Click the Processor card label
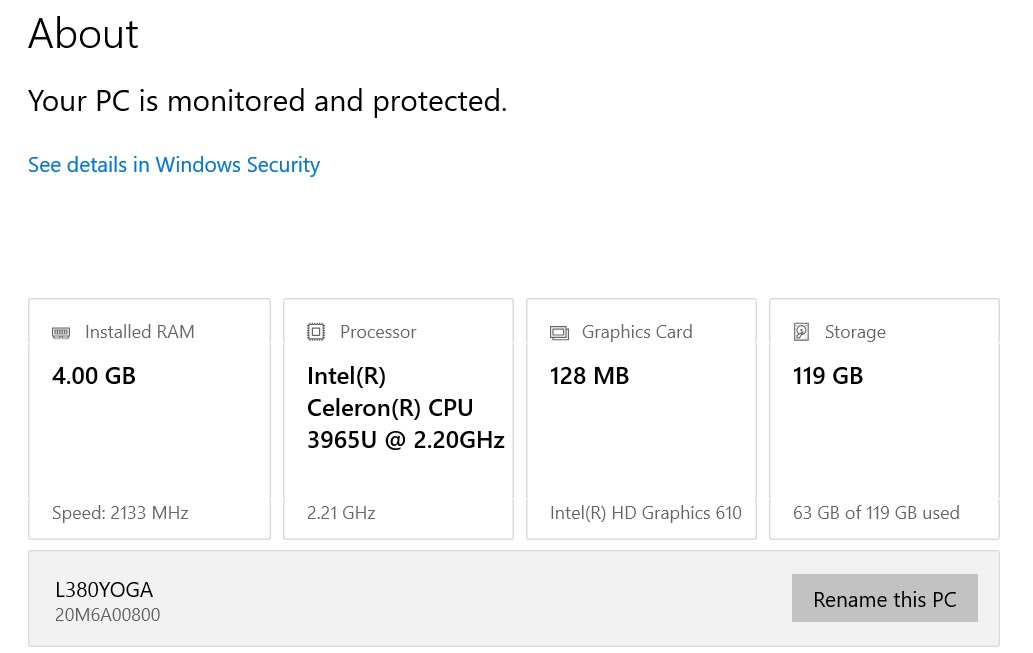 pos(378,332)
